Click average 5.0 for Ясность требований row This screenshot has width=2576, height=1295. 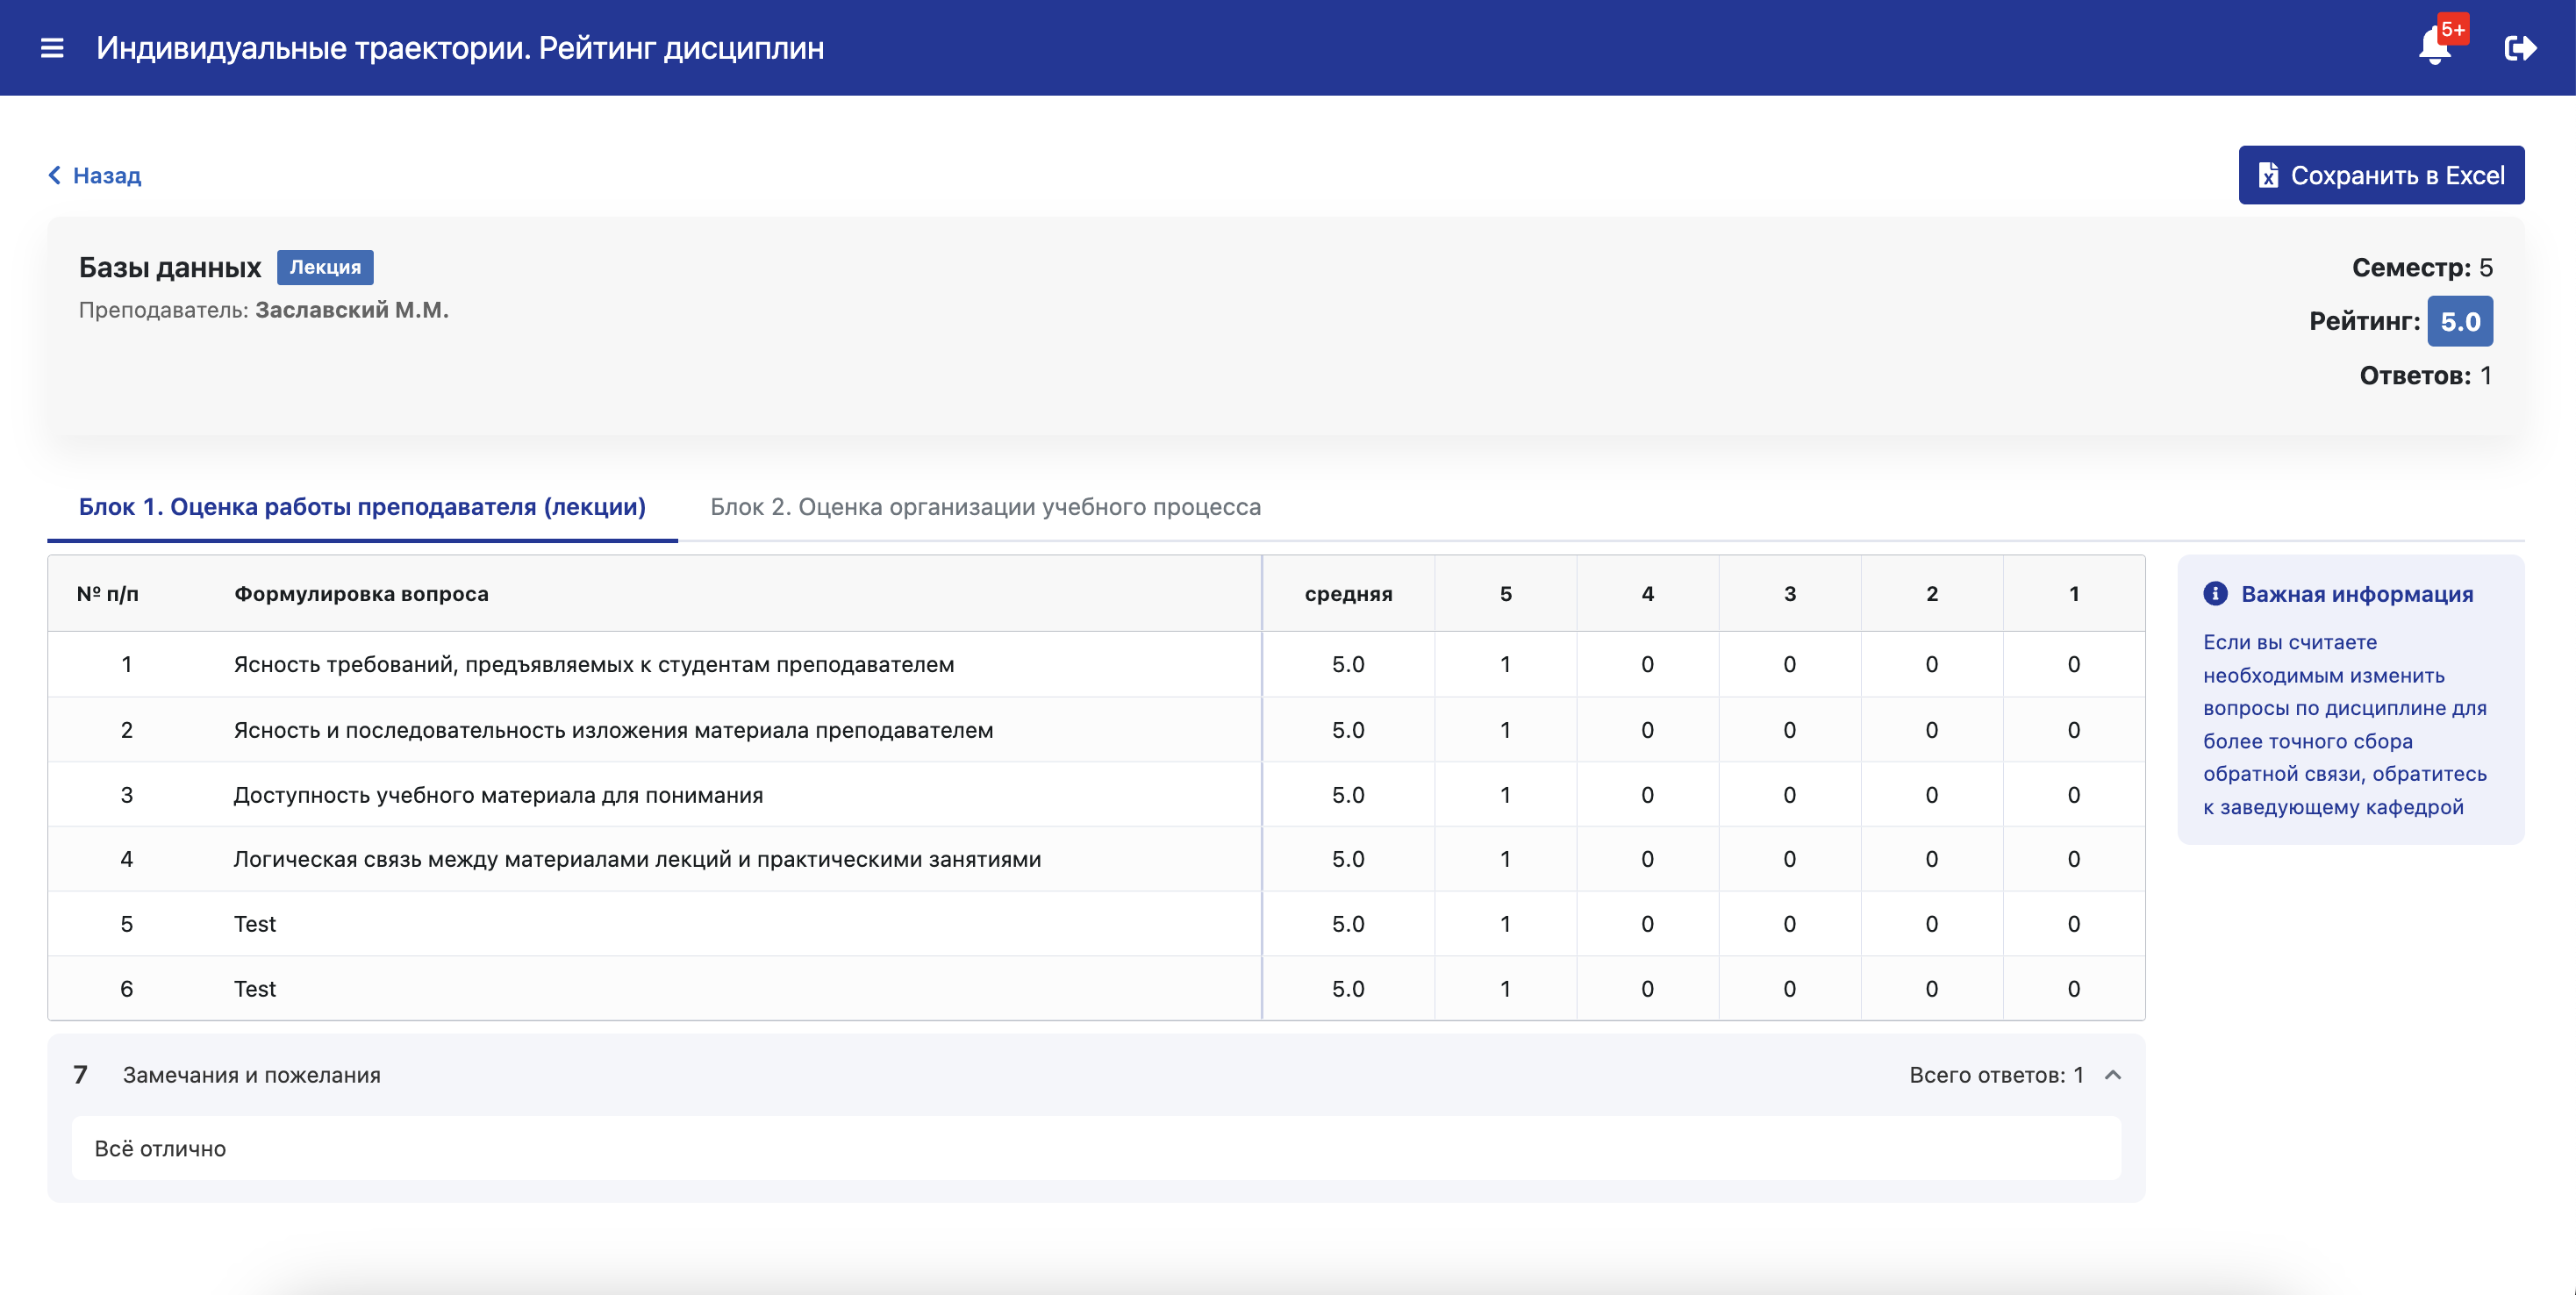pyautogui.click(x=1348, y=664)
